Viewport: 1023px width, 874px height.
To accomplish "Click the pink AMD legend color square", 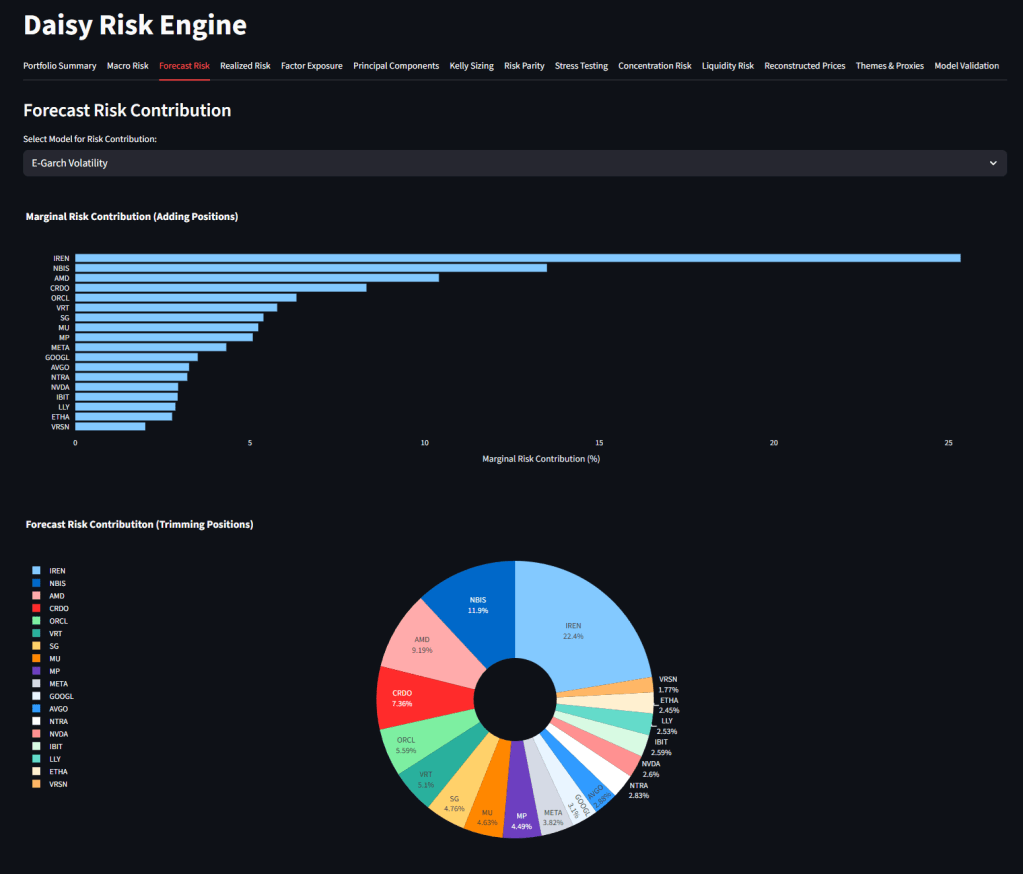I will (x=36, y=596).
